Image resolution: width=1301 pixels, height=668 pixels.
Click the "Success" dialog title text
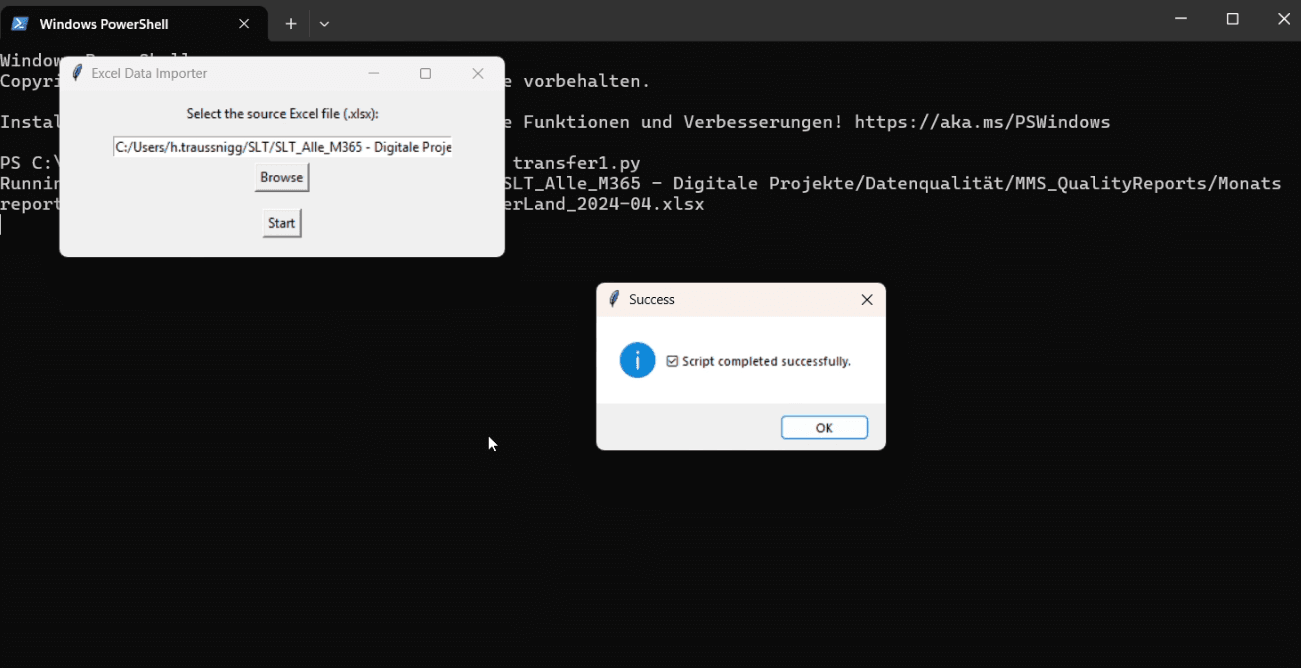point(652,299)
